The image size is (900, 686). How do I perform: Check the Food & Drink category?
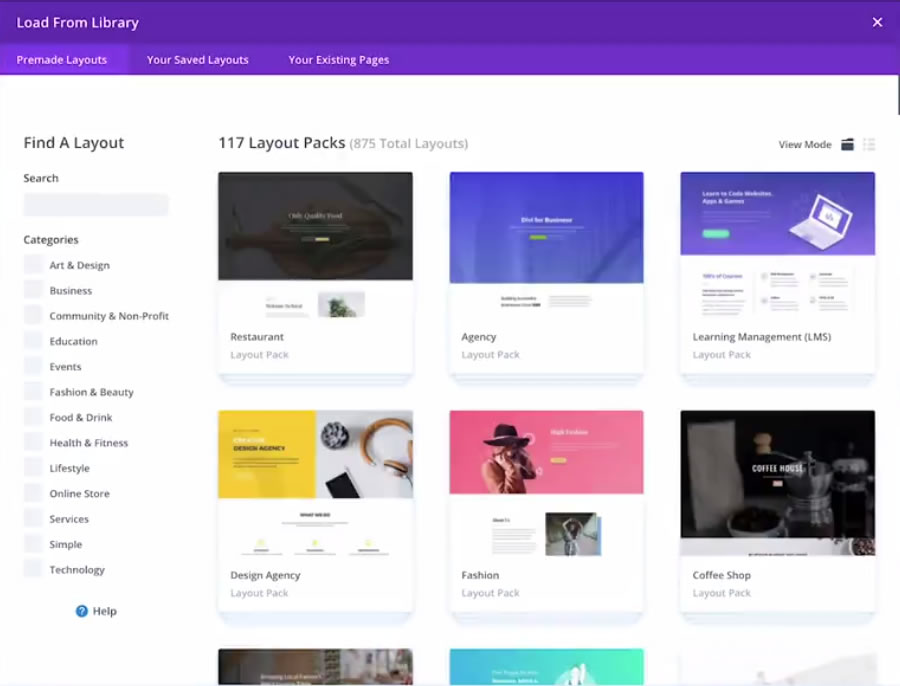[33, 417]
